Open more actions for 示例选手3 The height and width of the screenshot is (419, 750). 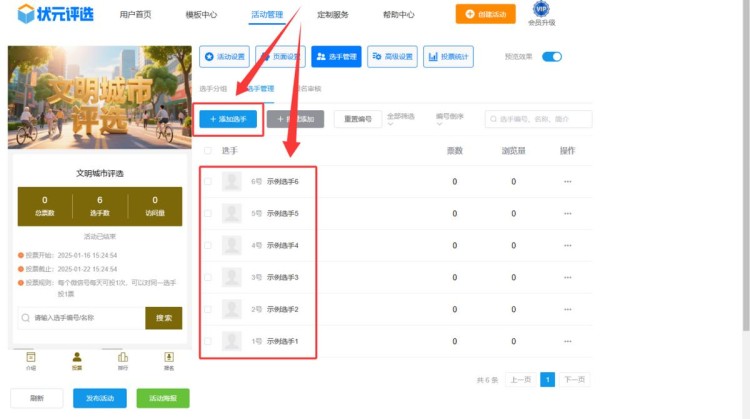coord(567,277)
